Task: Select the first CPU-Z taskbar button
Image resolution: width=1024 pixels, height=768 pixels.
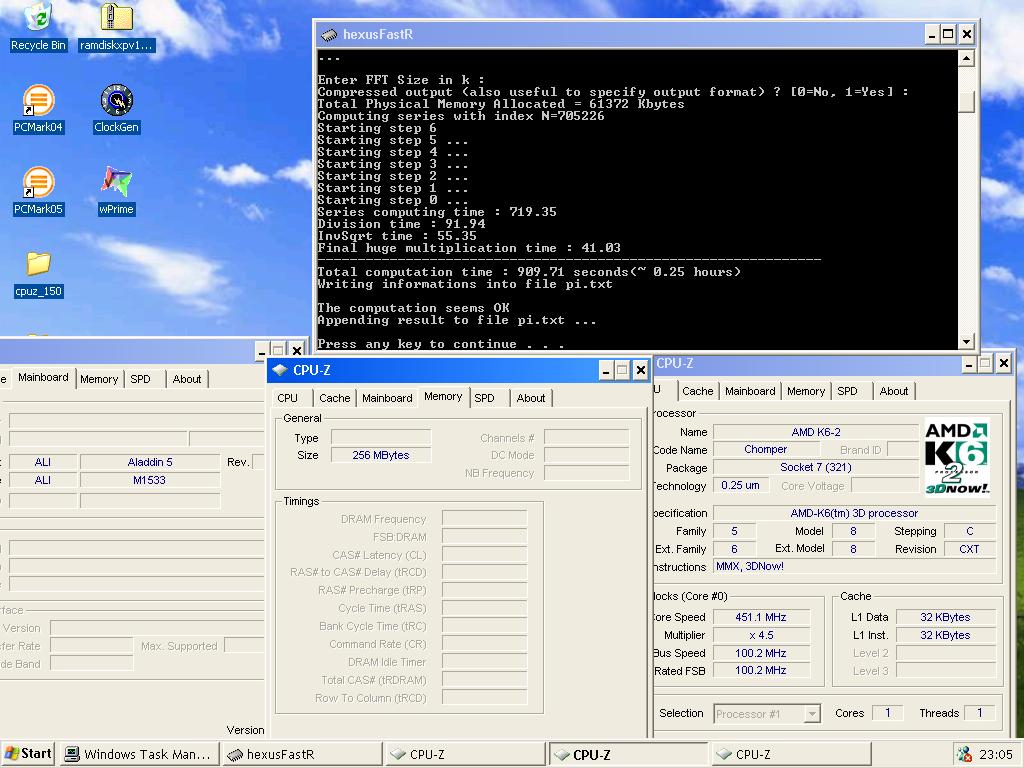Action: pos(465,754)
